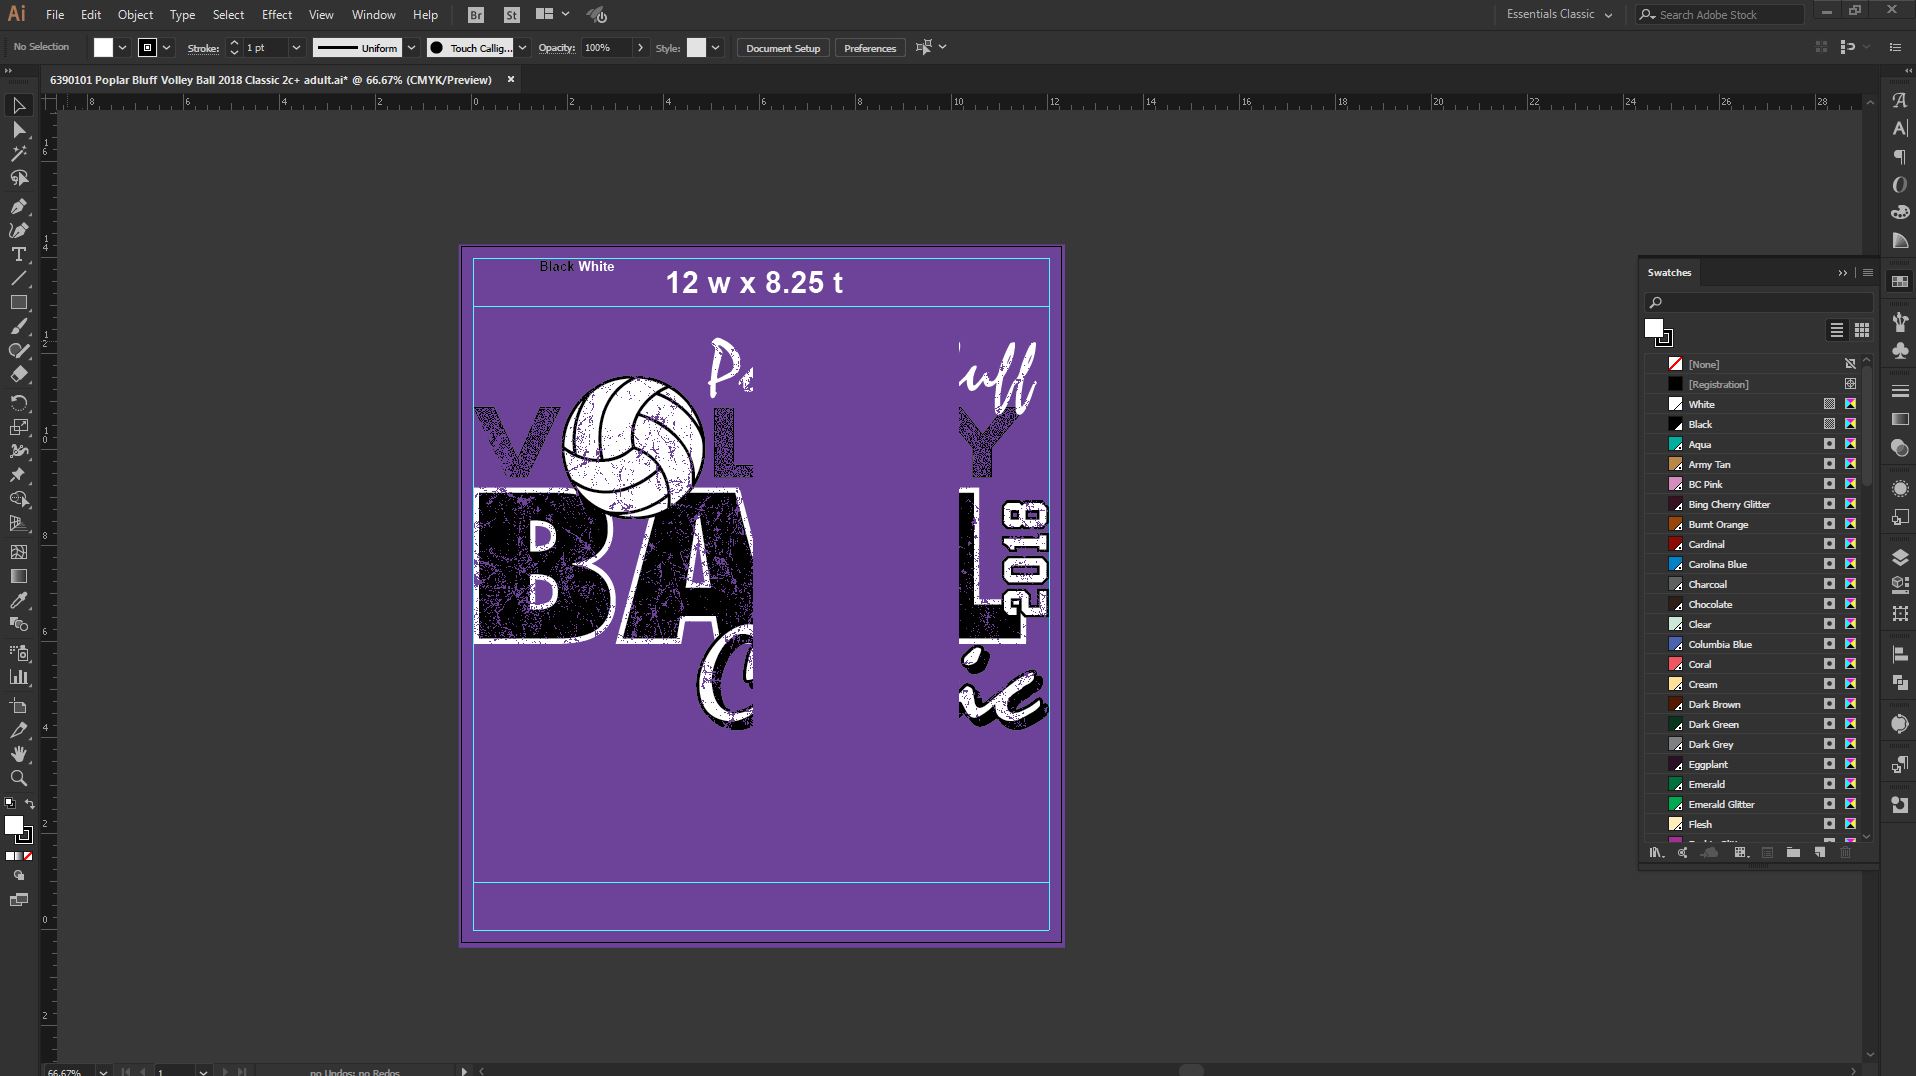This screenshot has width=1916, height=1076.
Task: Select the Cardinal color swatch
Action: (x=1705, y=544)
